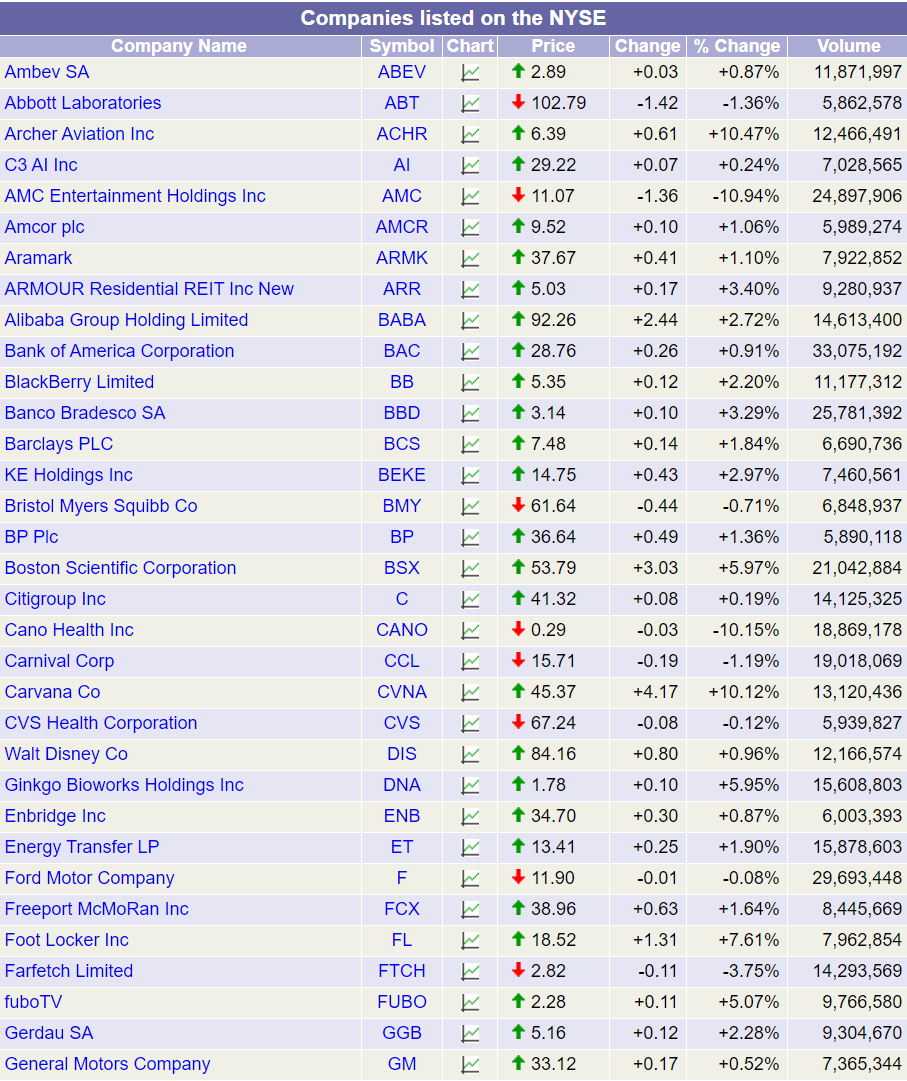This screenshot has width=907, height=1081.
Task: Follow the Bank of America Corporation link
Action: pyautogui.click(x=119, y=352)
